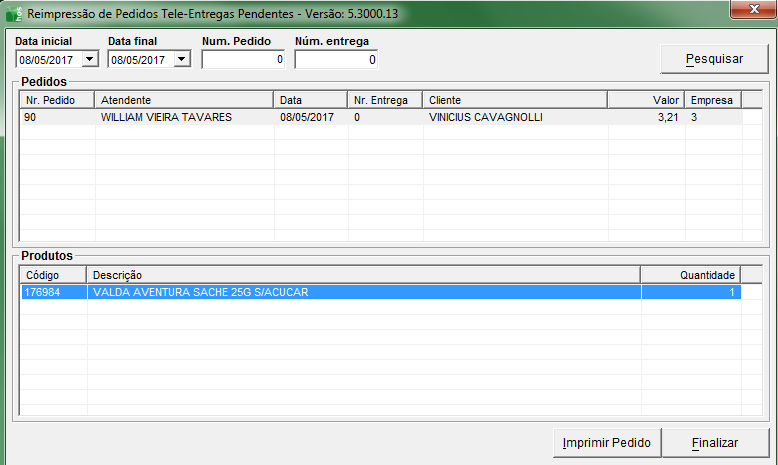Screen dimensions: 778x465
Task: Click the Atendente column header
Action: click(x=184, y=100)
